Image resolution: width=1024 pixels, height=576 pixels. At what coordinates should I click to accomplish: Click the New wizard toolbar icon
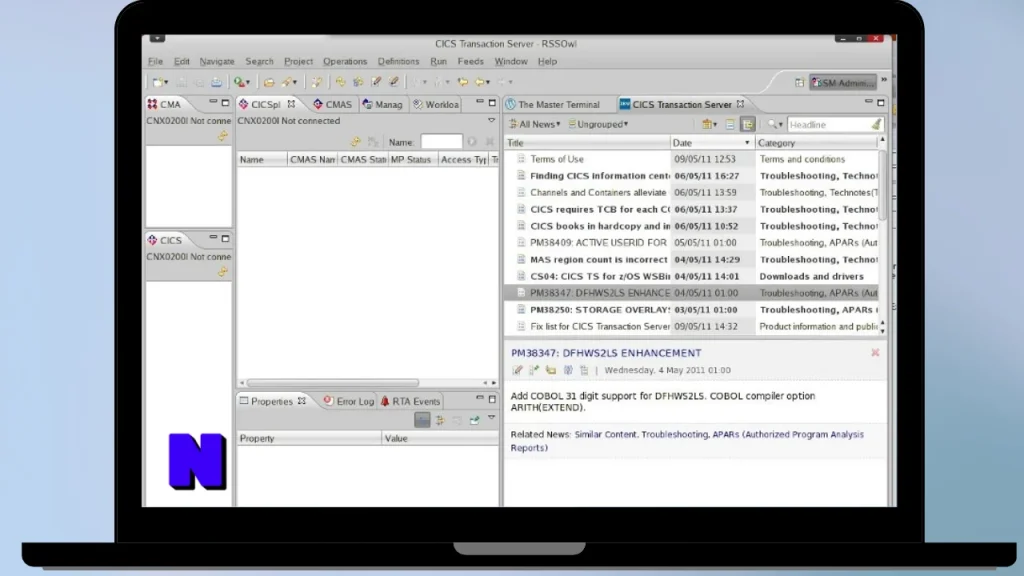(158, 82)
